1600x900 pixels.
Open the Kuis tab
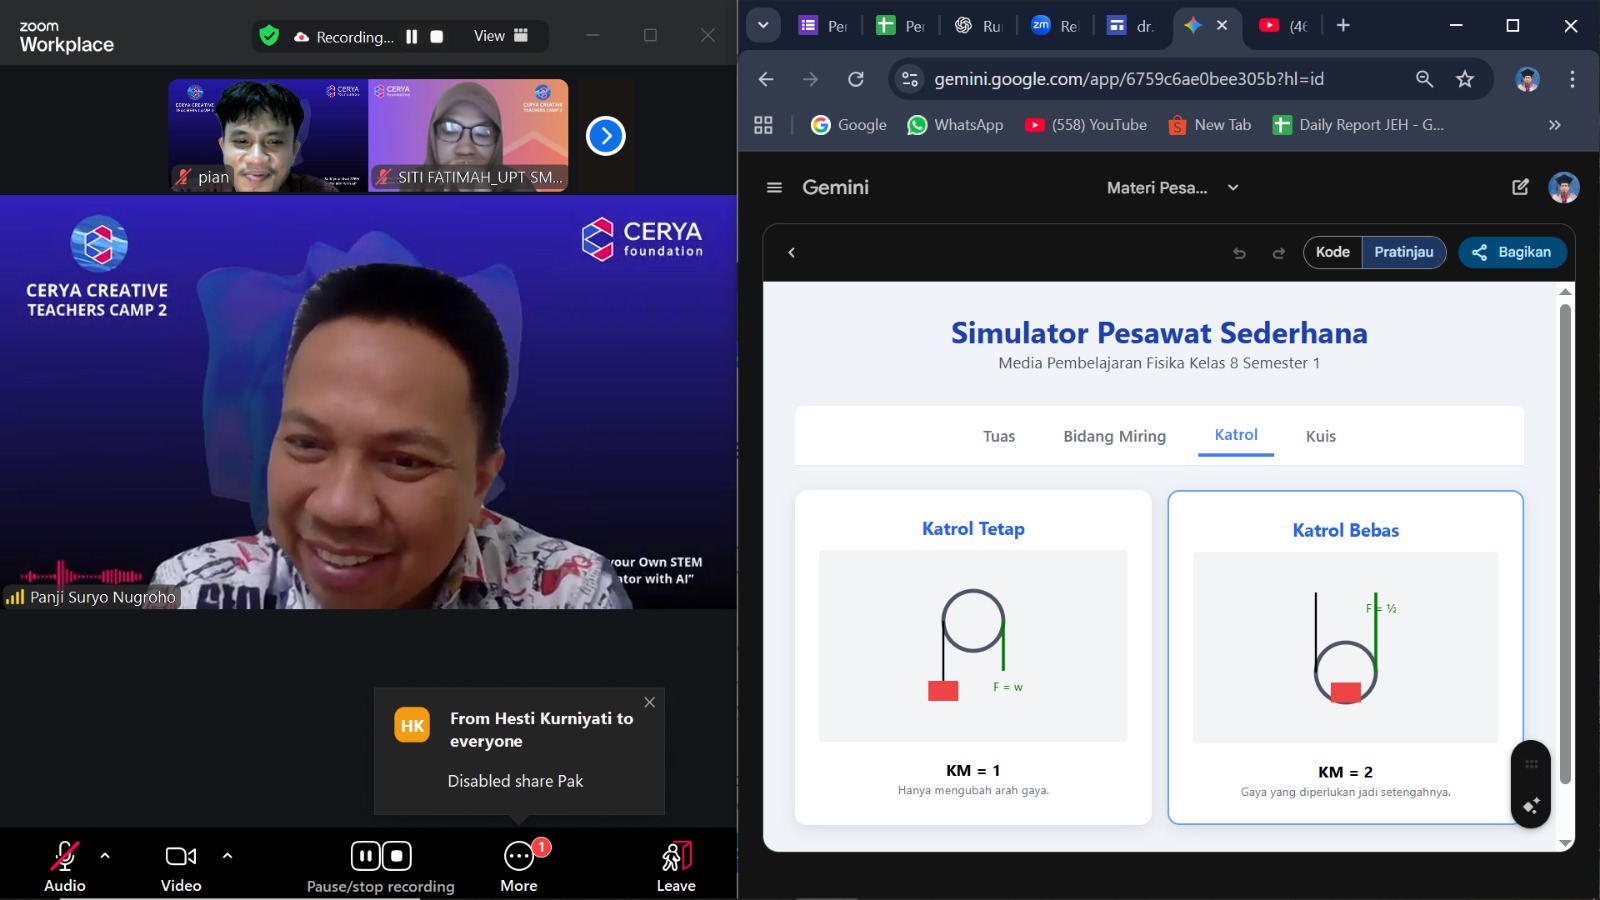[x=1320, y=436]
